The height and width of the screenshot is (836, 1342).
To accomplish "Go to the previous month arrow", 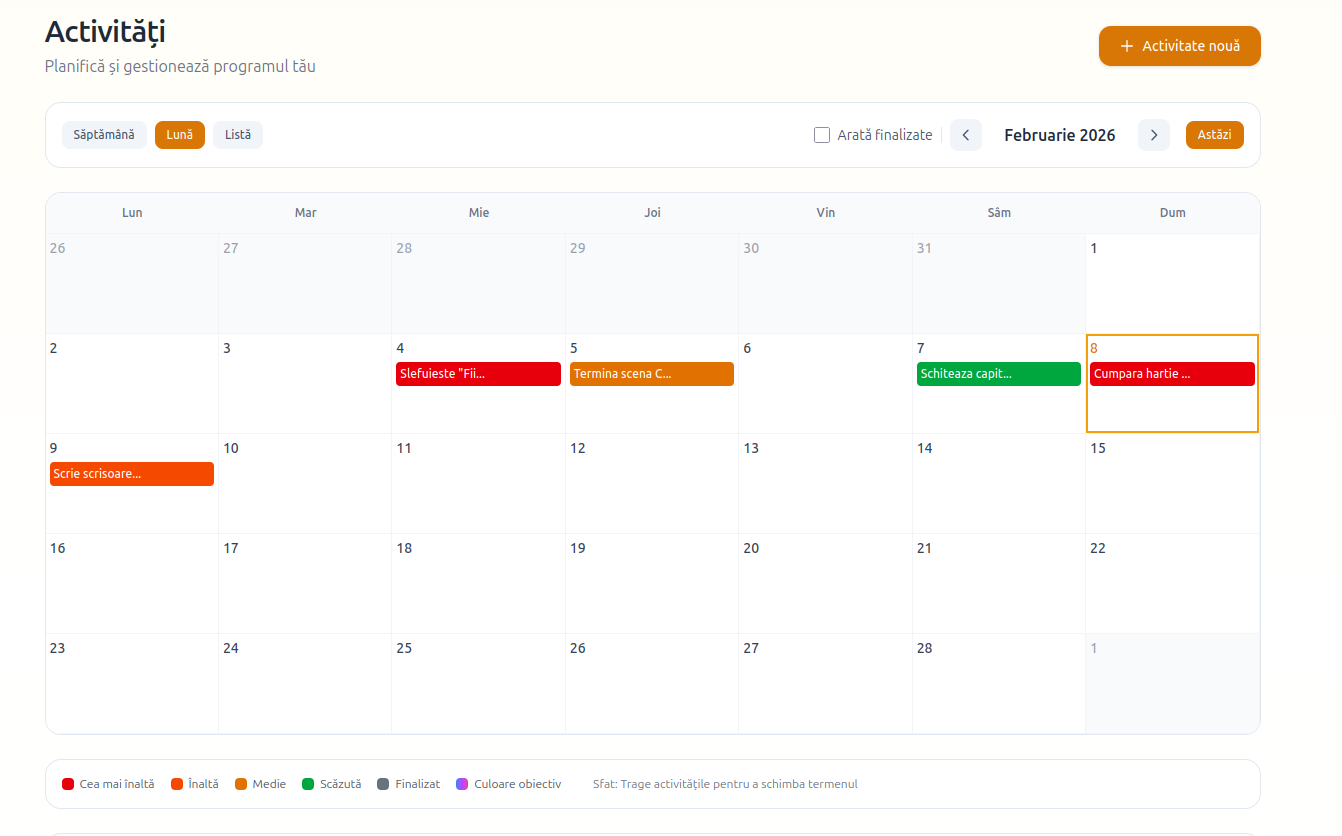I will (966, 135).
